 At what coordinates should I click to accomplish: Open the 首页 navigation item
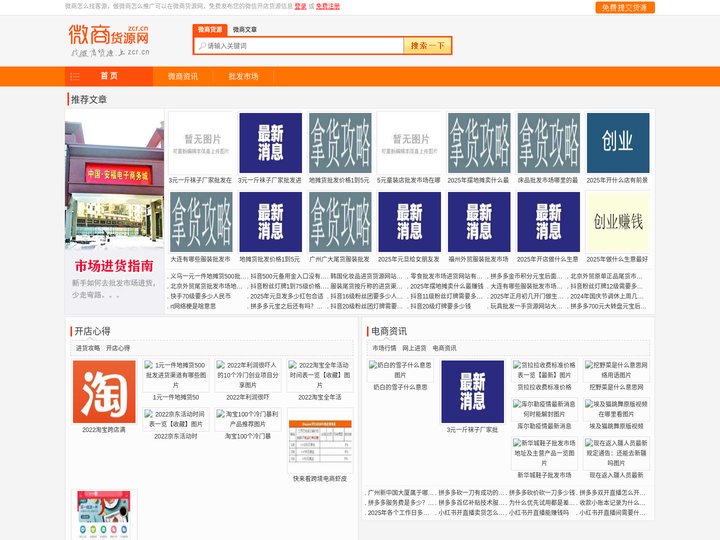coord(109,76)
